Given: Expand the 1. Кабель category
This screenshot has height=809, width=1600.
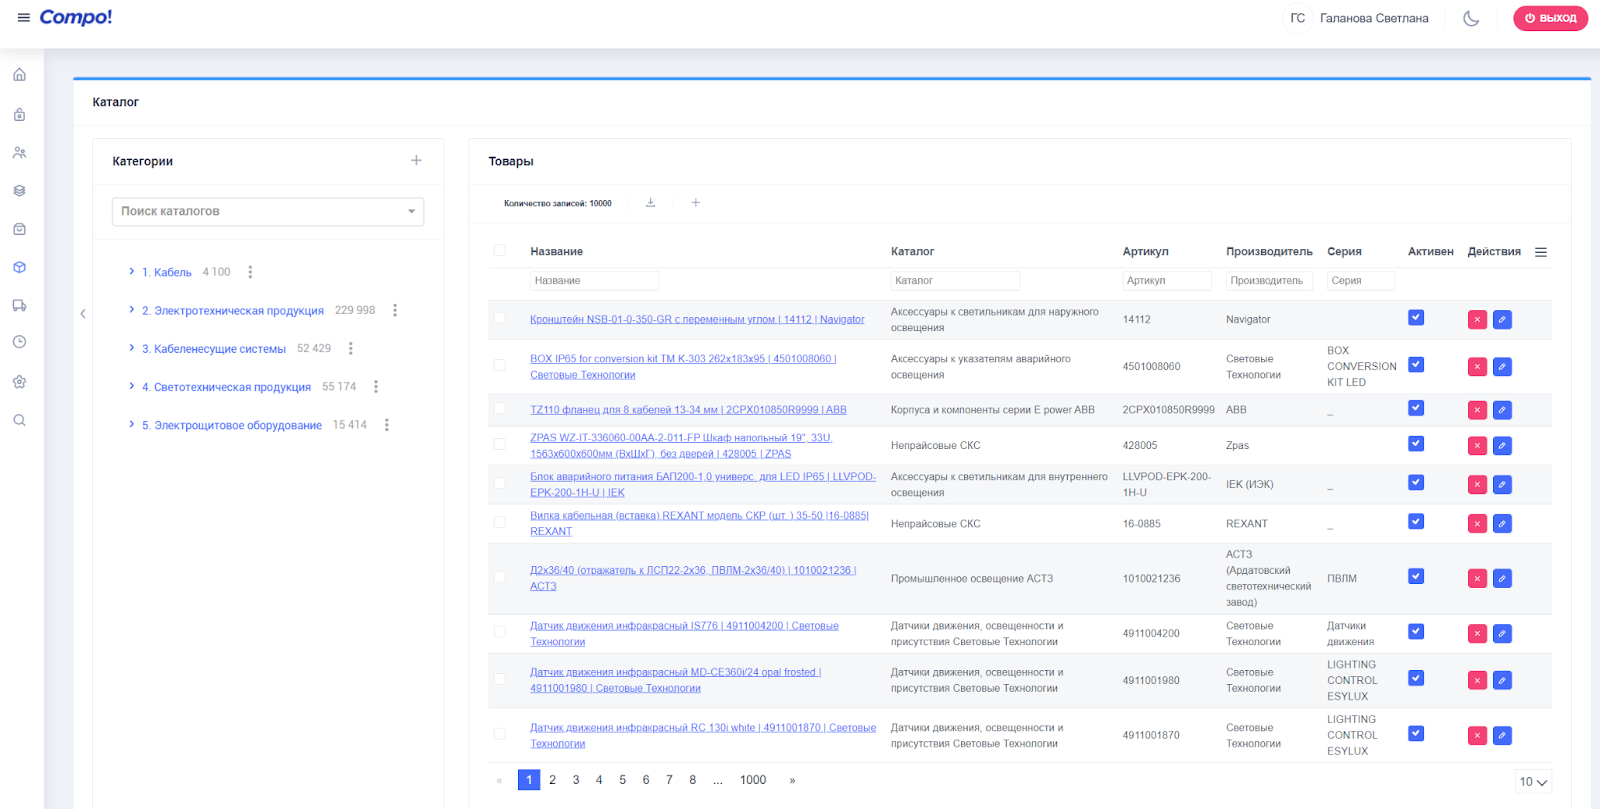Looking at the screenshot, I should point(131,271).
